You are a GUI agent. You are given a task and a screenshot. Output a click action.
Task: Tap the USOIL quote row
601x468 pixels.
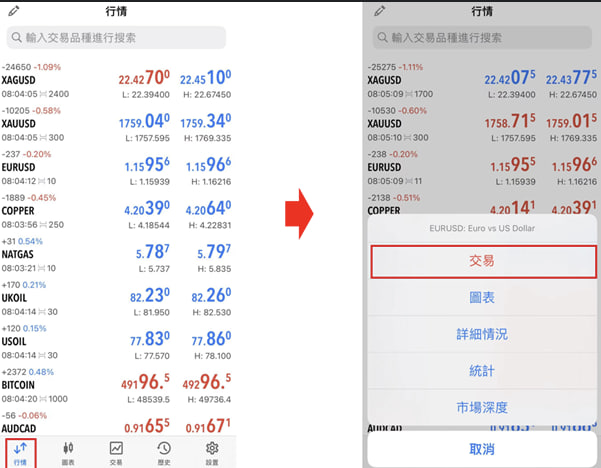tap(117, 341)
